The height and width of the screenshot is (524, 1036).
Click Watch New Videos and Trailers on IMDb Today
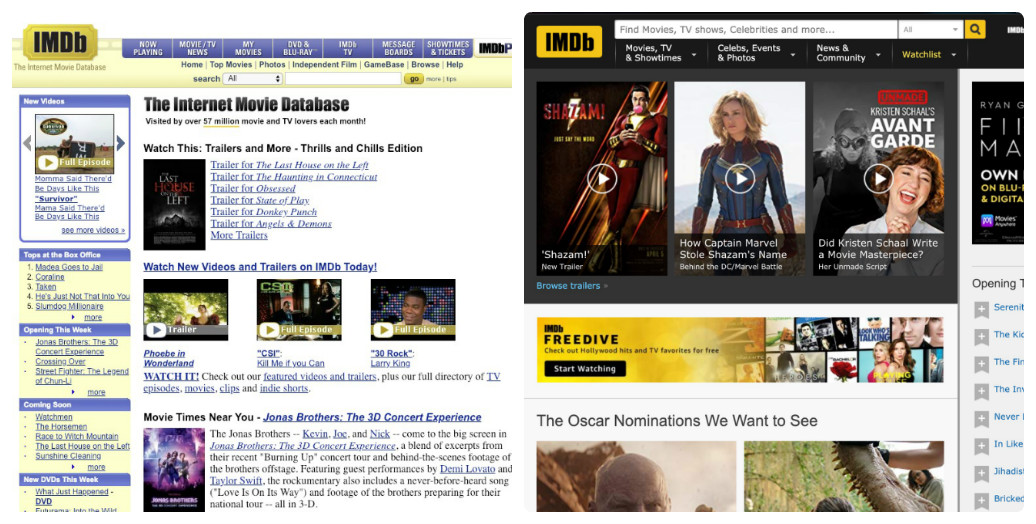tap(260, 267)
